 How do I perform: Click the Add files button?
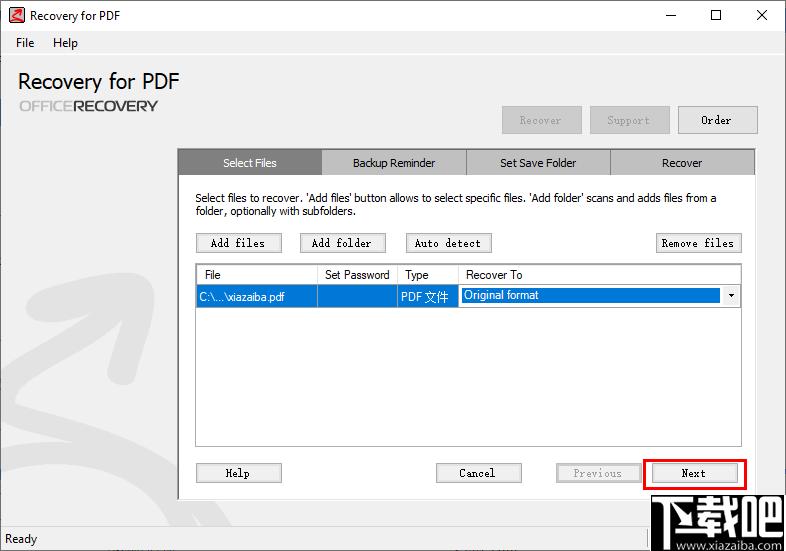[239, 243]
